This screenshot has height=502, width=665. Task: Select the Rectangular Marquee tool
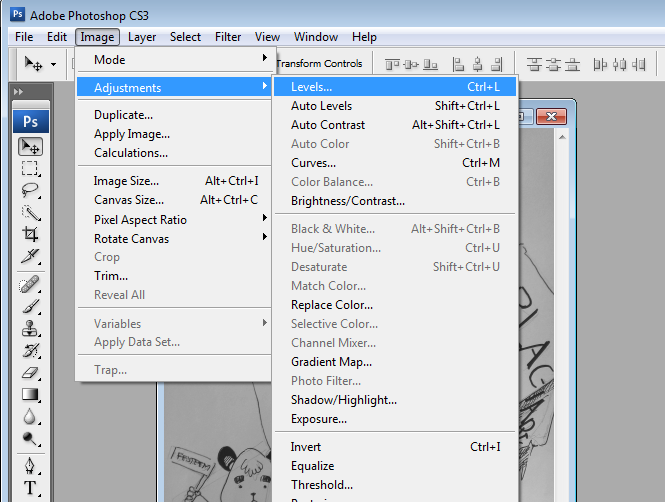pyautogui.click(x=30, y=168)
